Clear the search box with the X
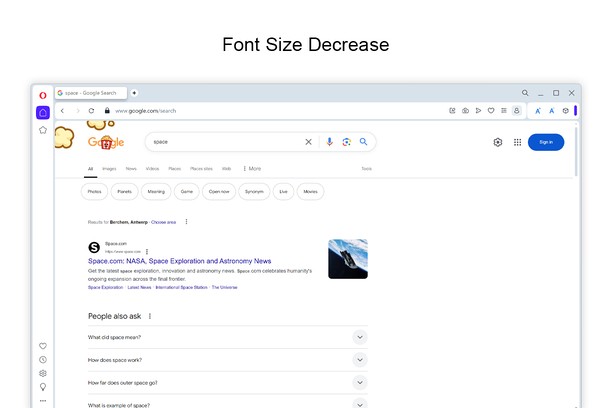 tap(308, 142)
